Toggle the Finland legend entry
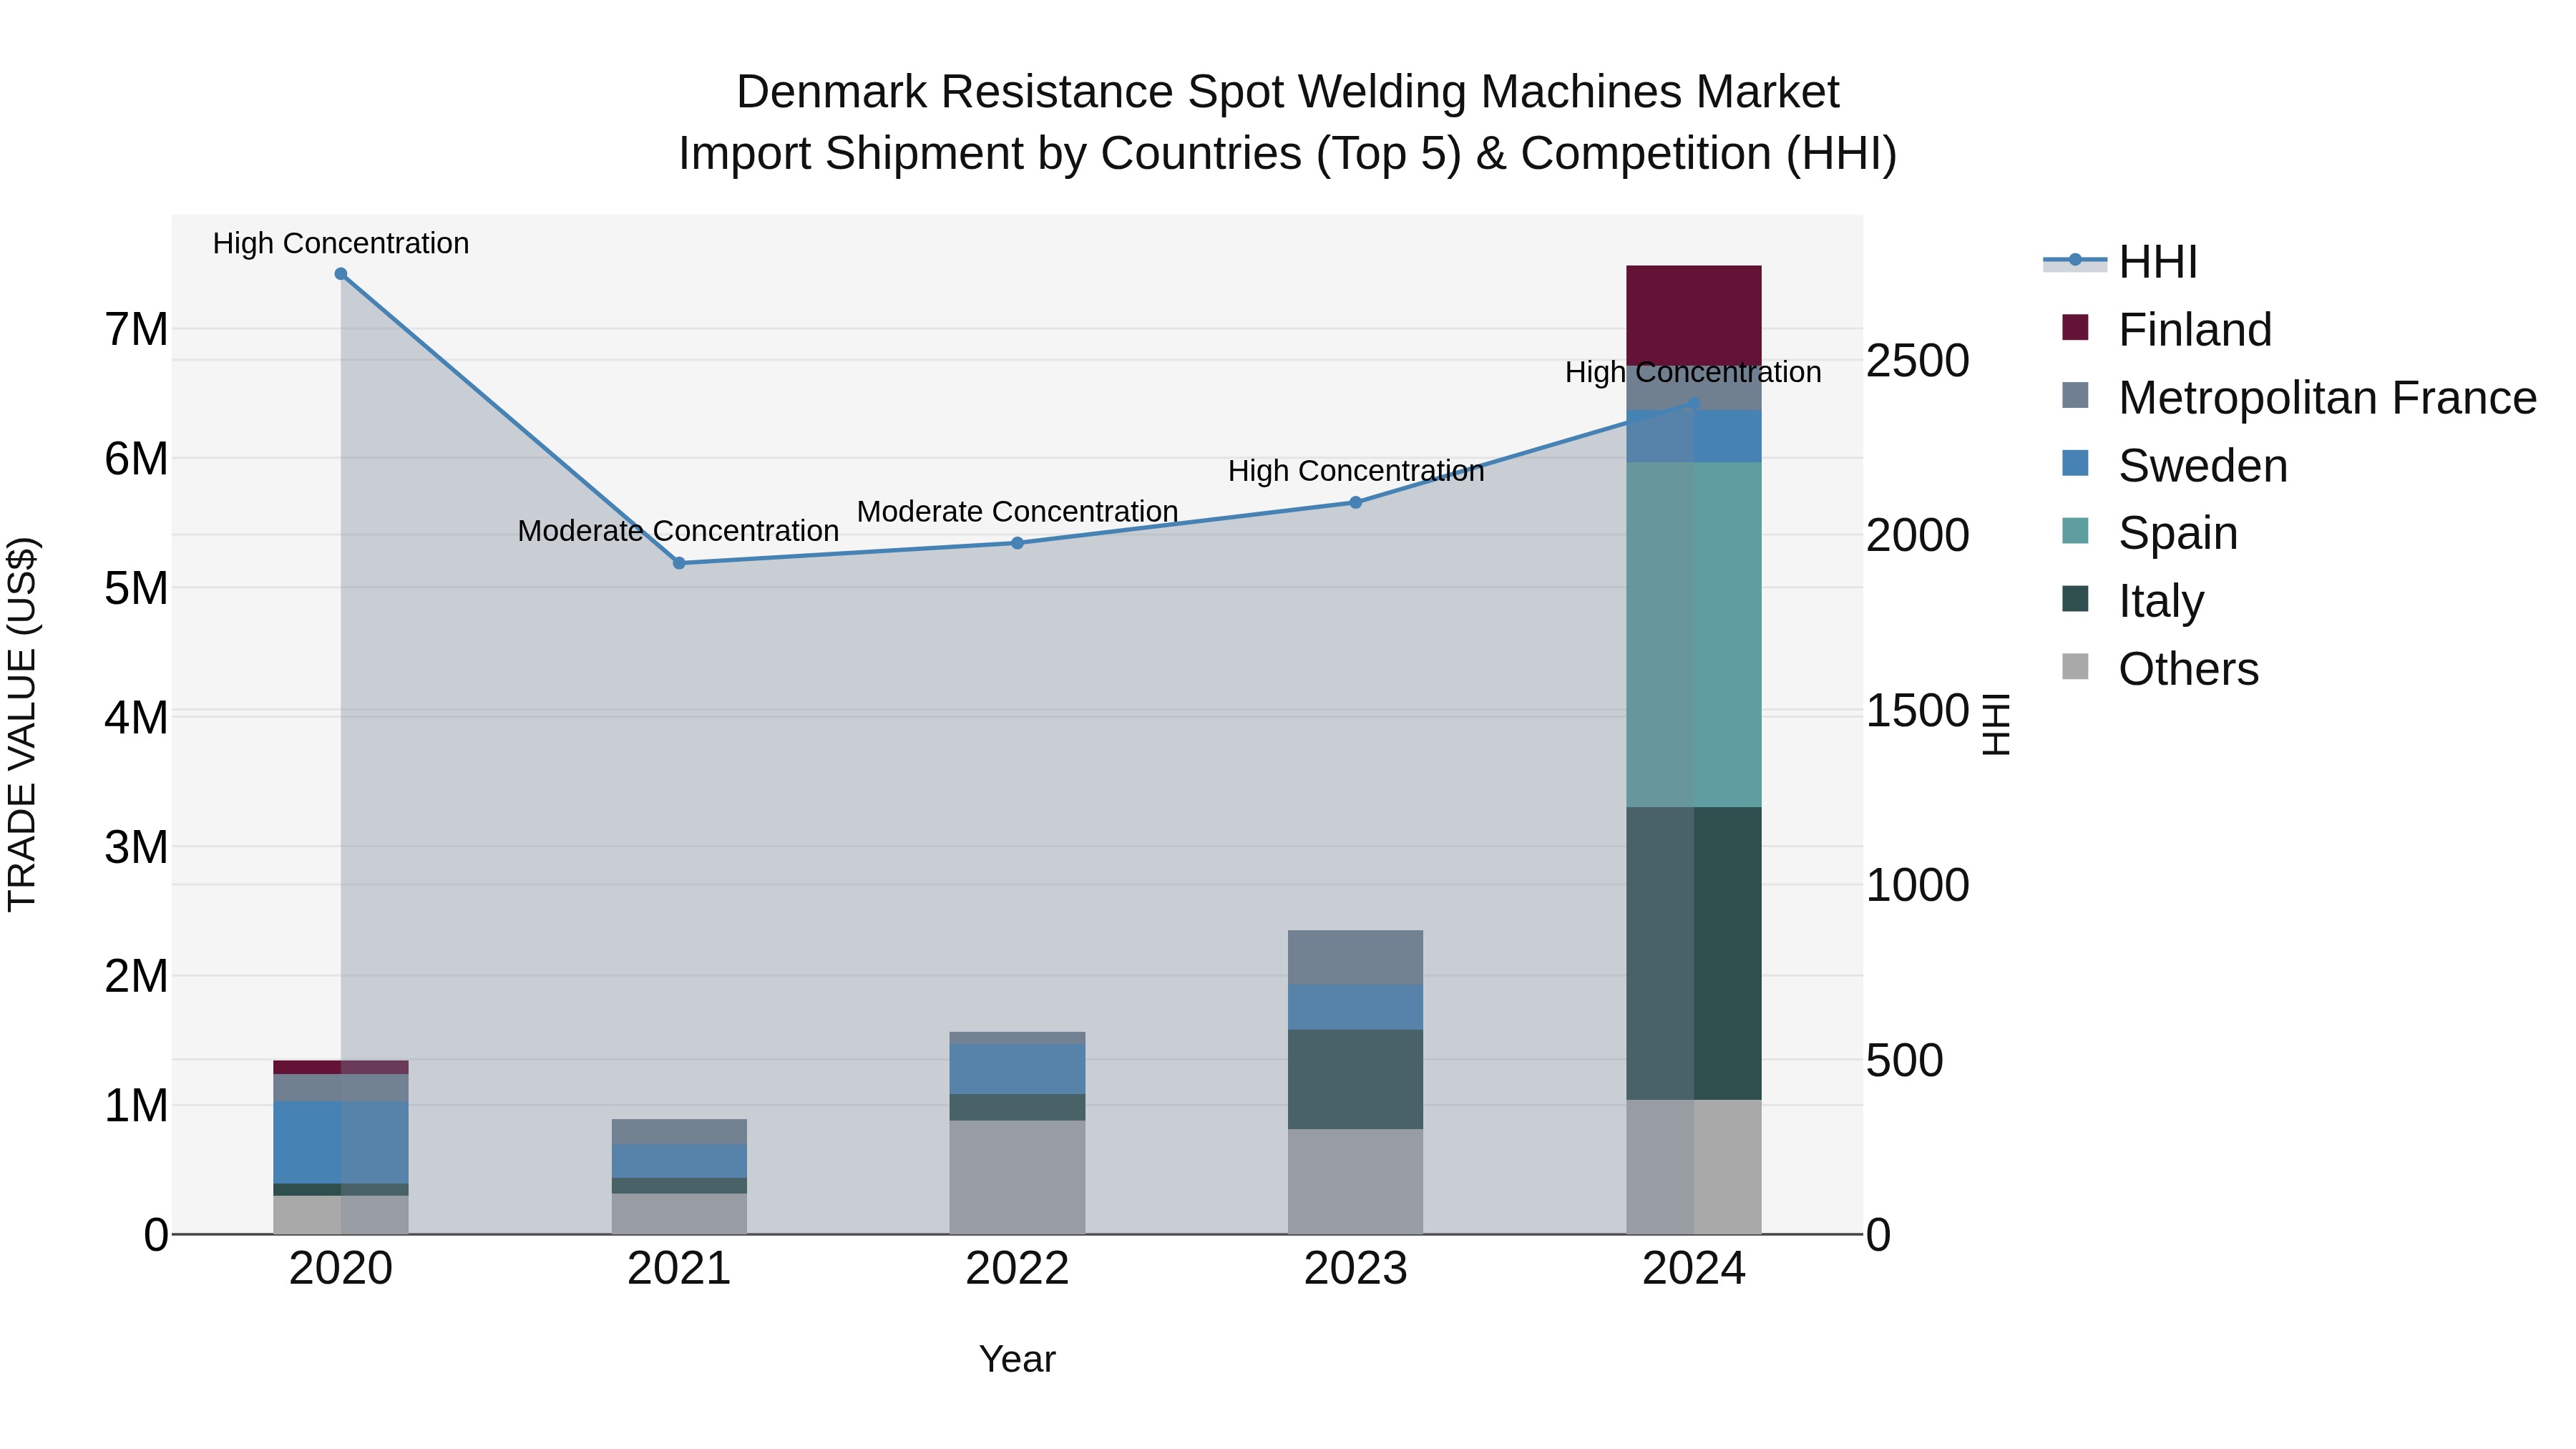The image size is (2576, 1449). pyautogui.click(x=2166, y=329)
